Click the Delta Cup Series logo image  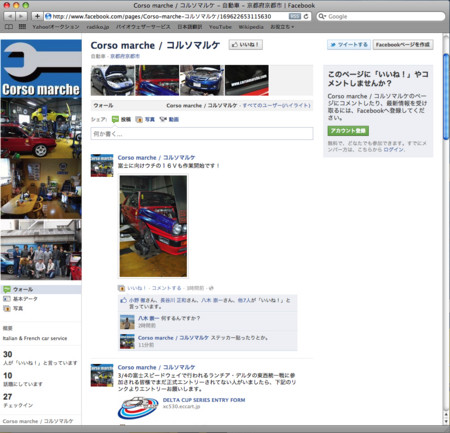point(138,408)
